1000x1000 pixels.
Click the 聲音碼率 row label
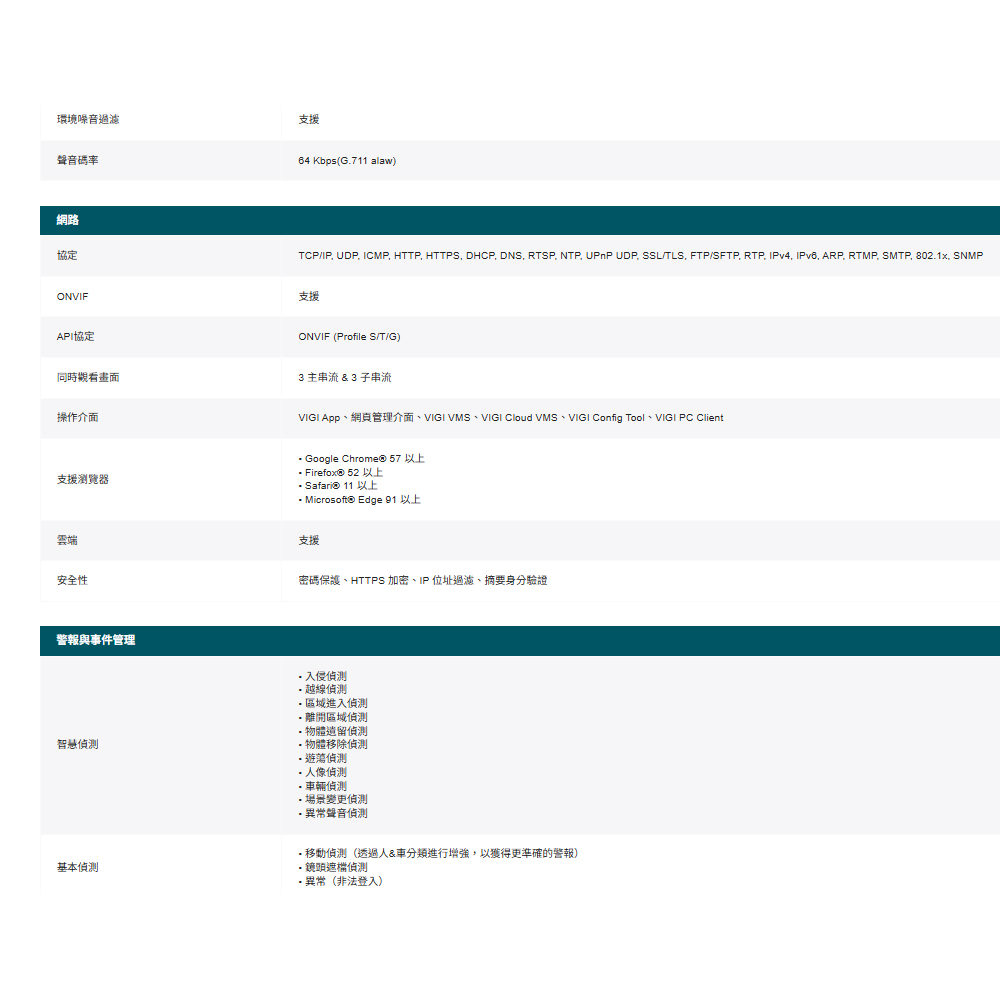point(77,161)
